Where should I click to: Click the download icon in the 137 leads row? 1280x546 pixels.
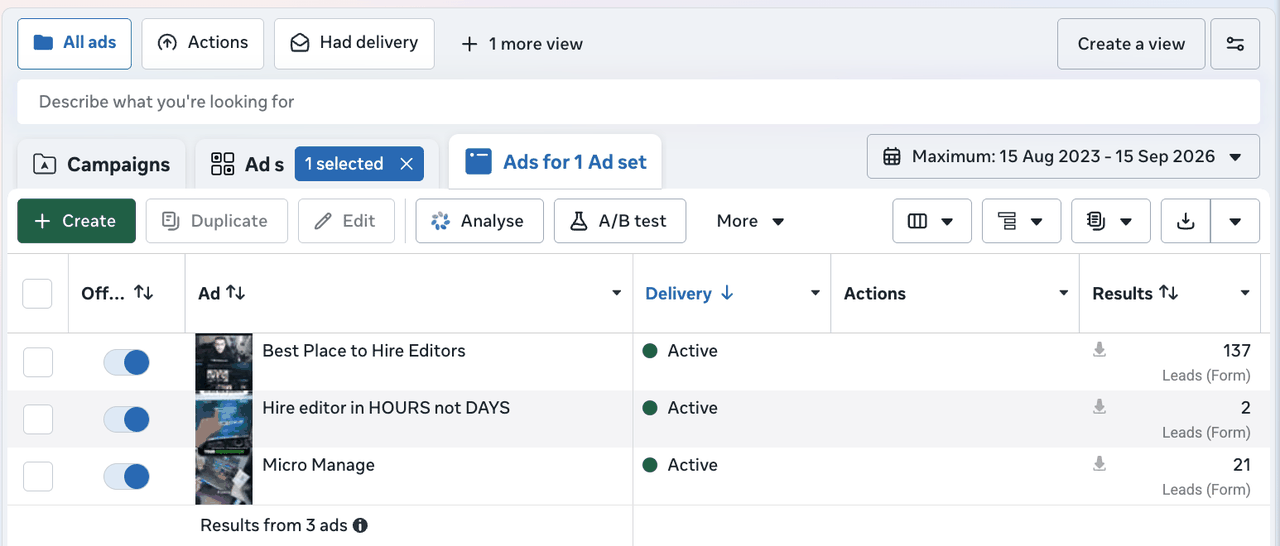pyautogui.click(x=1099, y=350)
